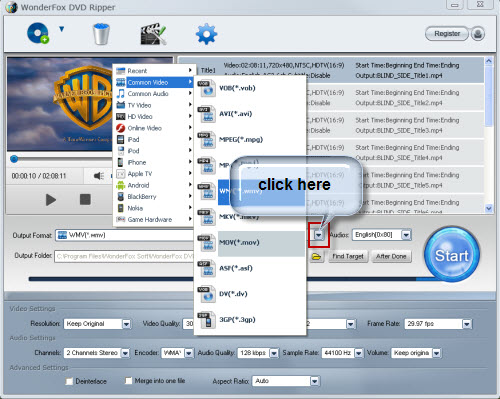Open the video edit clapperboard tool

tap(153, 34)
